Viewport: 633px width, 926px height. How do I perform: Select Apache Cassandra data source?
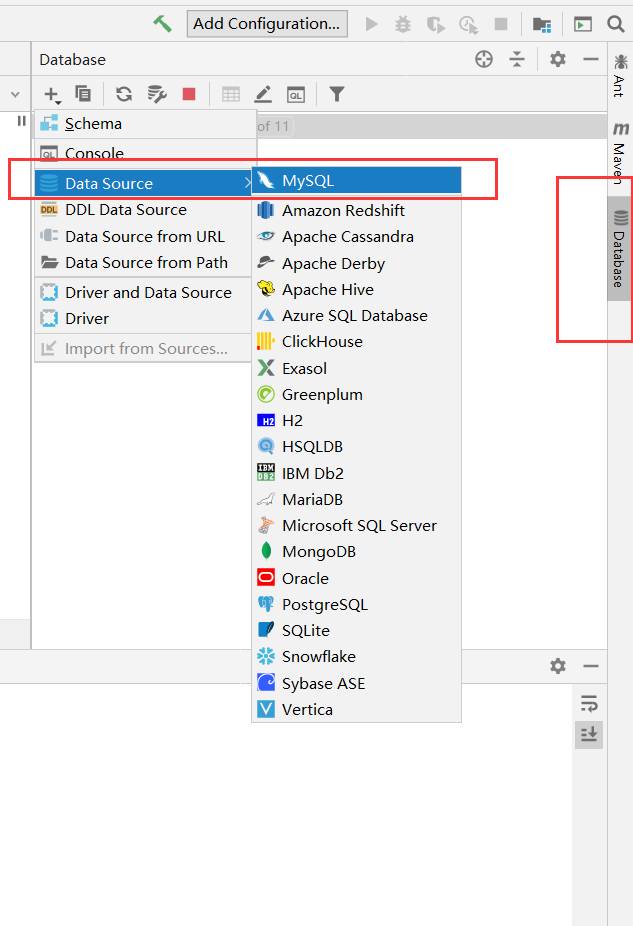[x=357, y=236]
